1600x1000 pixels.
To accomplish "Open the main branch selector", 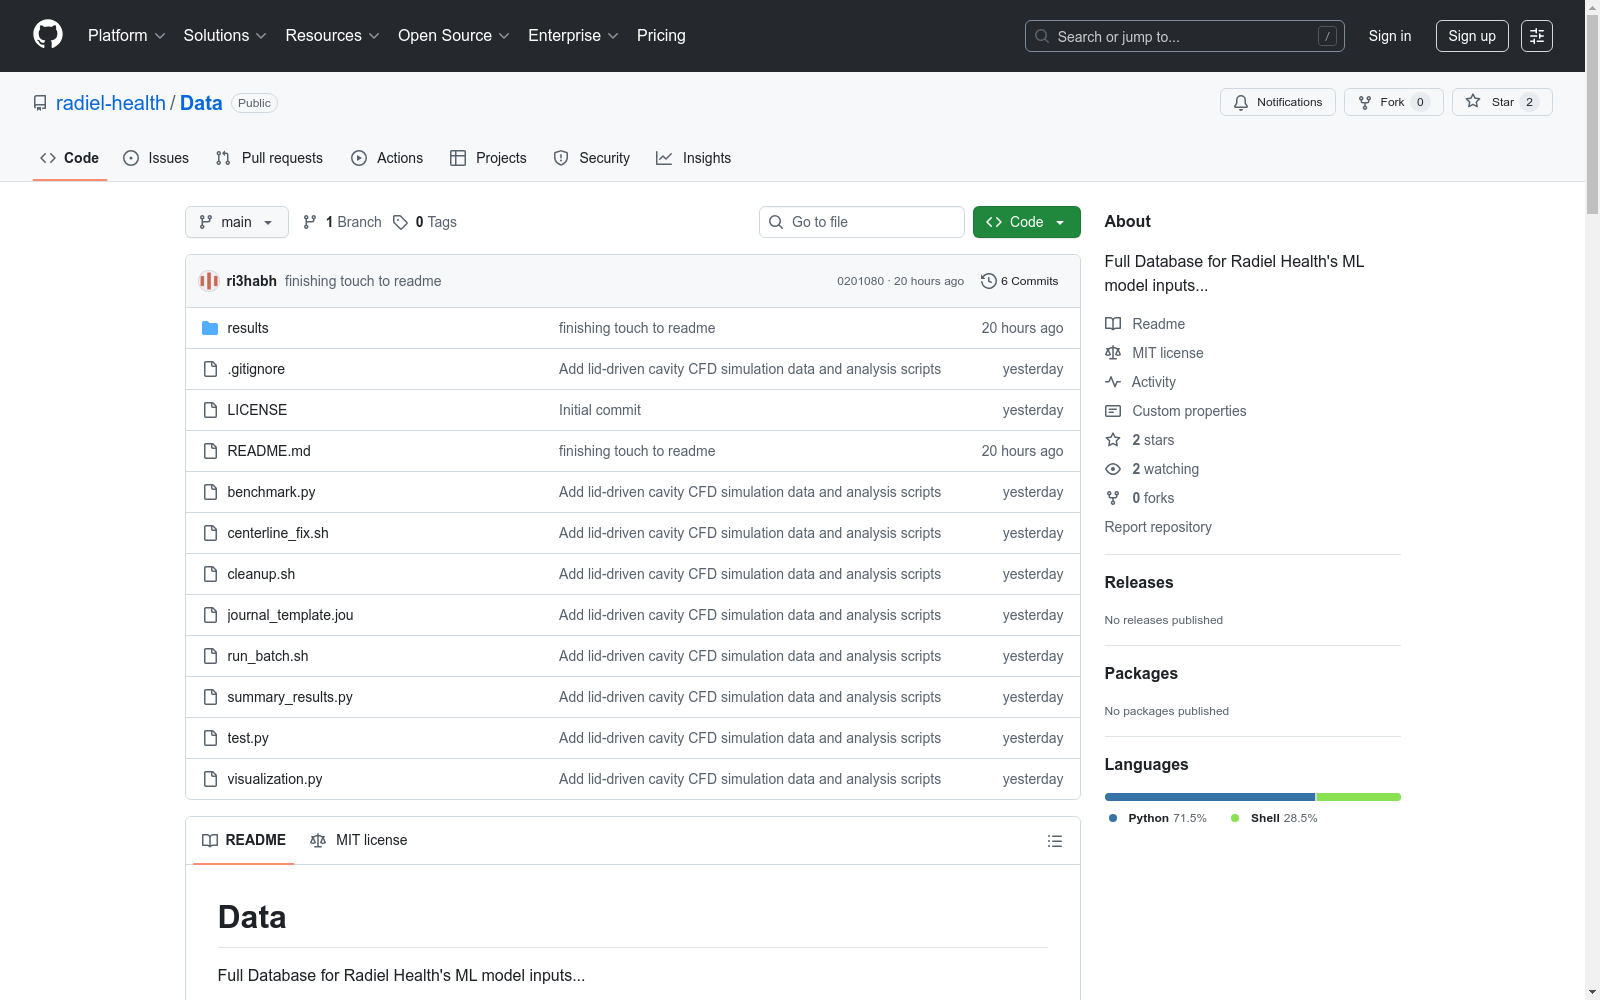I will coord(237,222).
